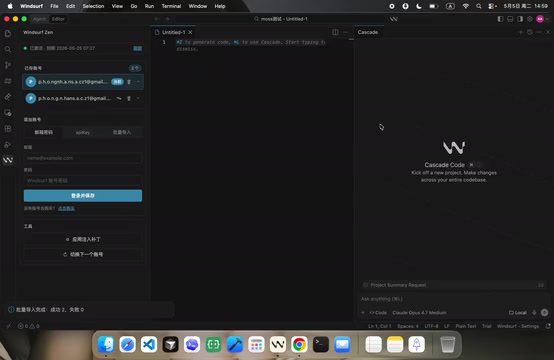Open Spotlight search in macOS menu bar
Image resolution: width=554 pixels, height=360 pixels.
478,6
